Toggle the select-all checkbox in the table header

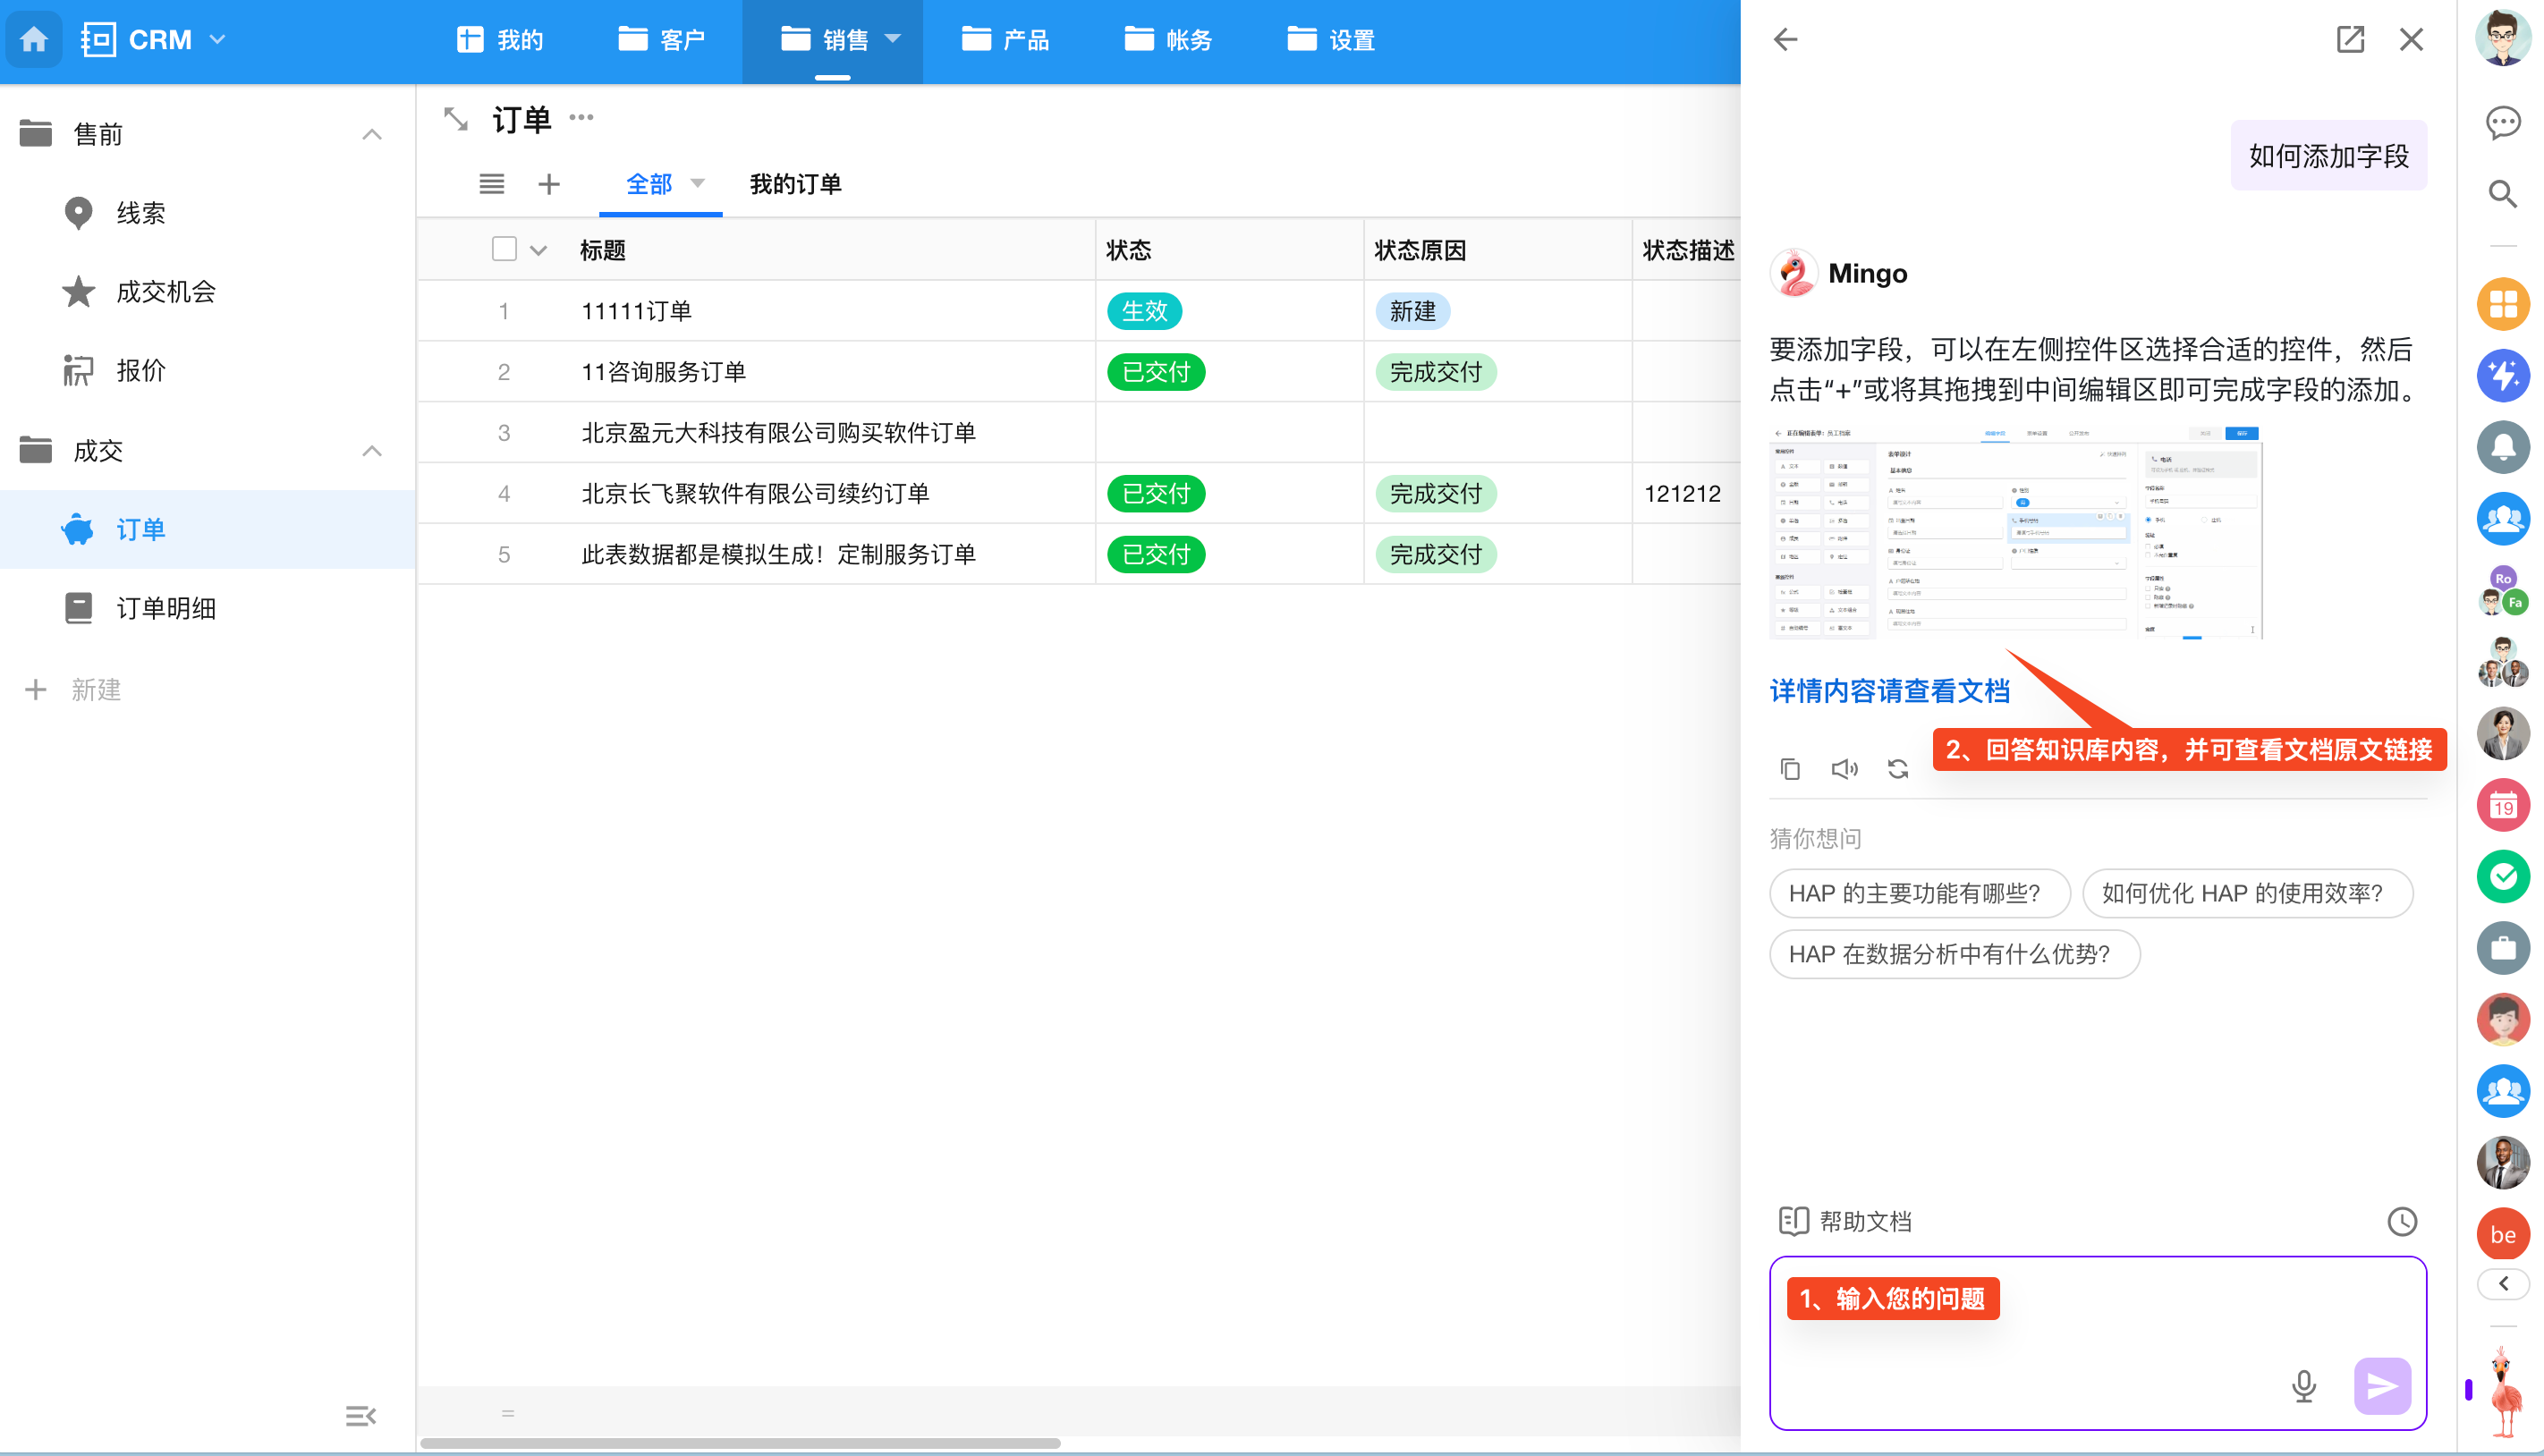click(504, 249)
